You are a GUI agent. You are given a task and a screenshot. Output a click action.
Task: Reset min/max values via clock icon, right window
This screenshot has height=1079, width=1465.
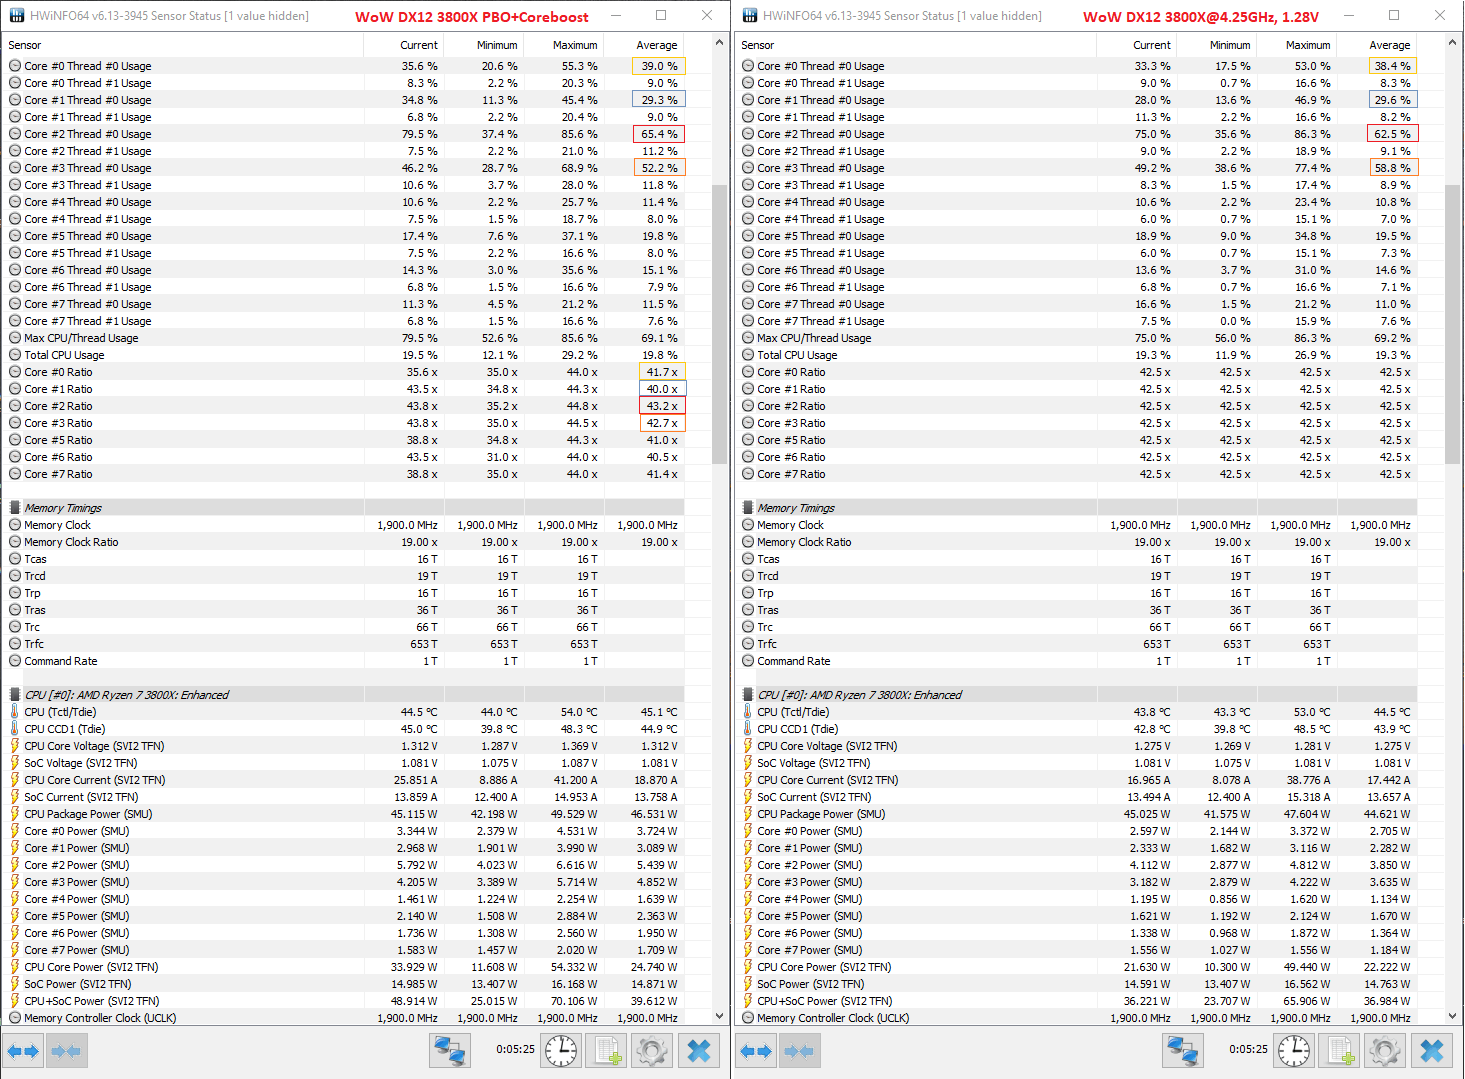coord(1293,1051)
